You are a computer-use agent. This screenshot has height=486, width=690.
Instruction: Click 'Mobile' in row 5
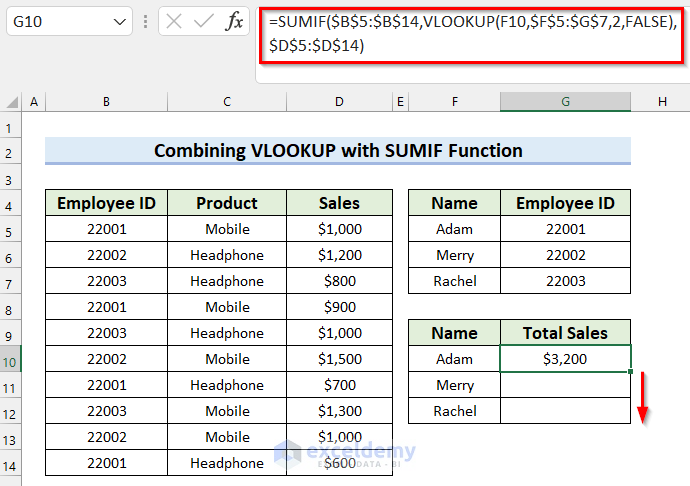227,229
